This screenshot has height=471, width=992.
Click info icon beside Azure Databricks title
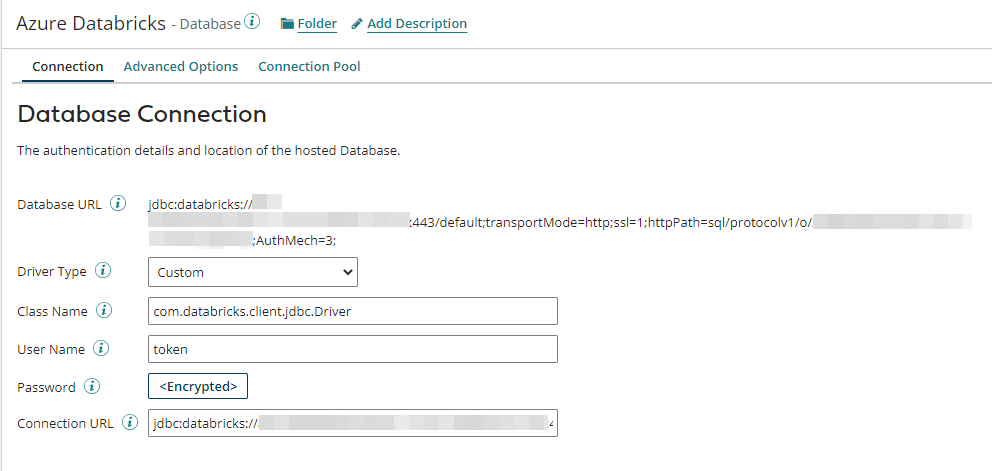(x=252, y=22)
